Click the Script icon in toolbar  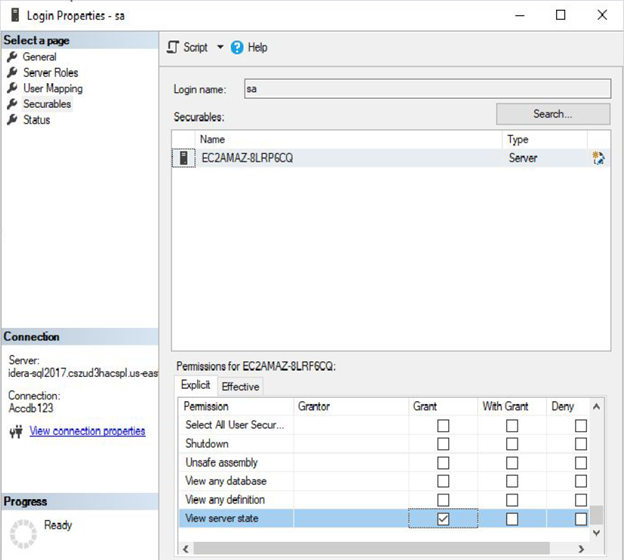[173, 47]
